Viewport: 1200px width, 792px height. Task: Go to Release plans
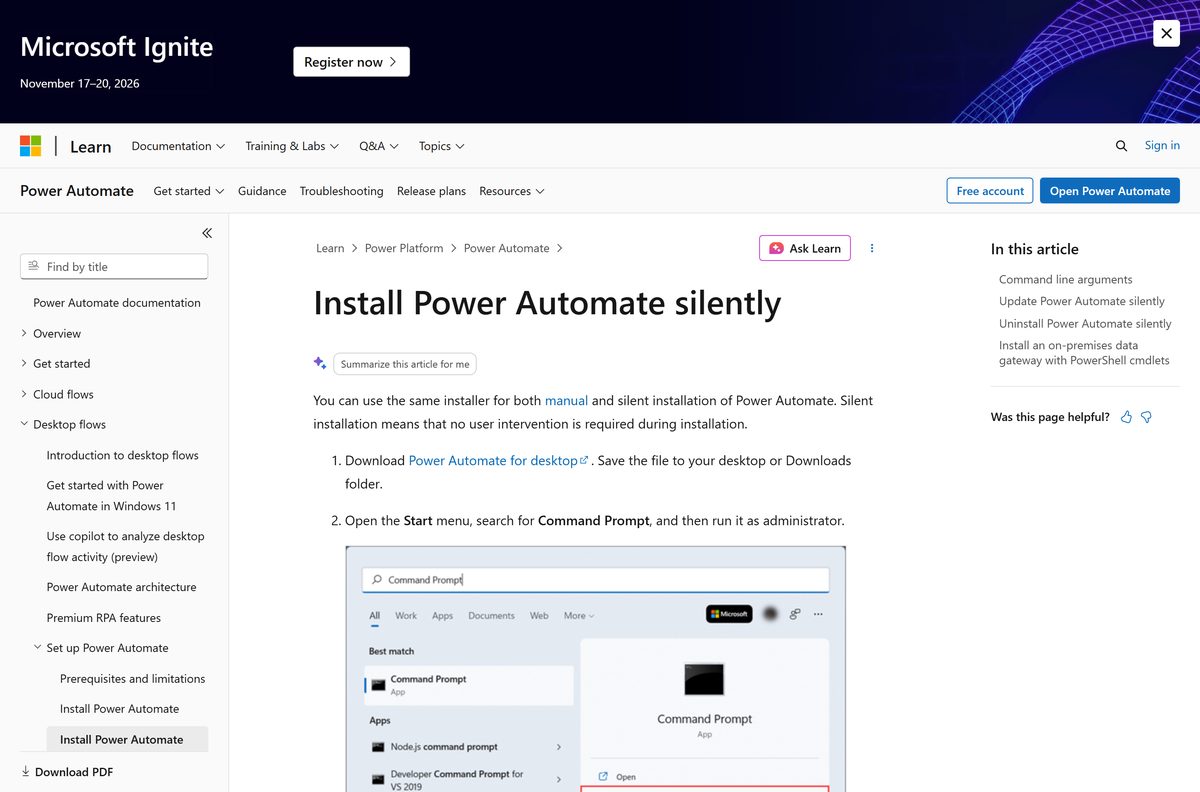point(431,191)
